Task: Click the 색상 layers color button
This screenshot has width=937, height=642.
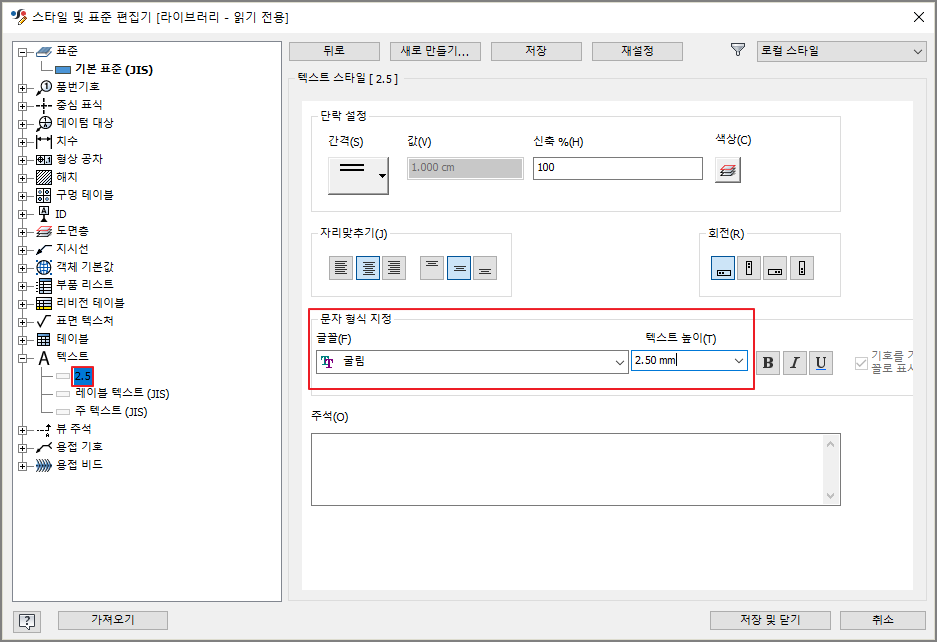Action: pyautogui.click(x=727, y=170)
